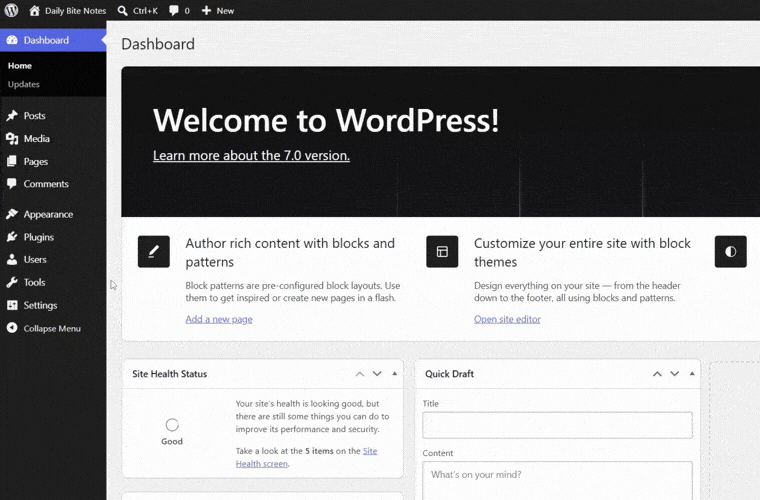Click the Posts pushpin icon
The height and width of the screenshot is (500, 760).
[x=12, y=115]
